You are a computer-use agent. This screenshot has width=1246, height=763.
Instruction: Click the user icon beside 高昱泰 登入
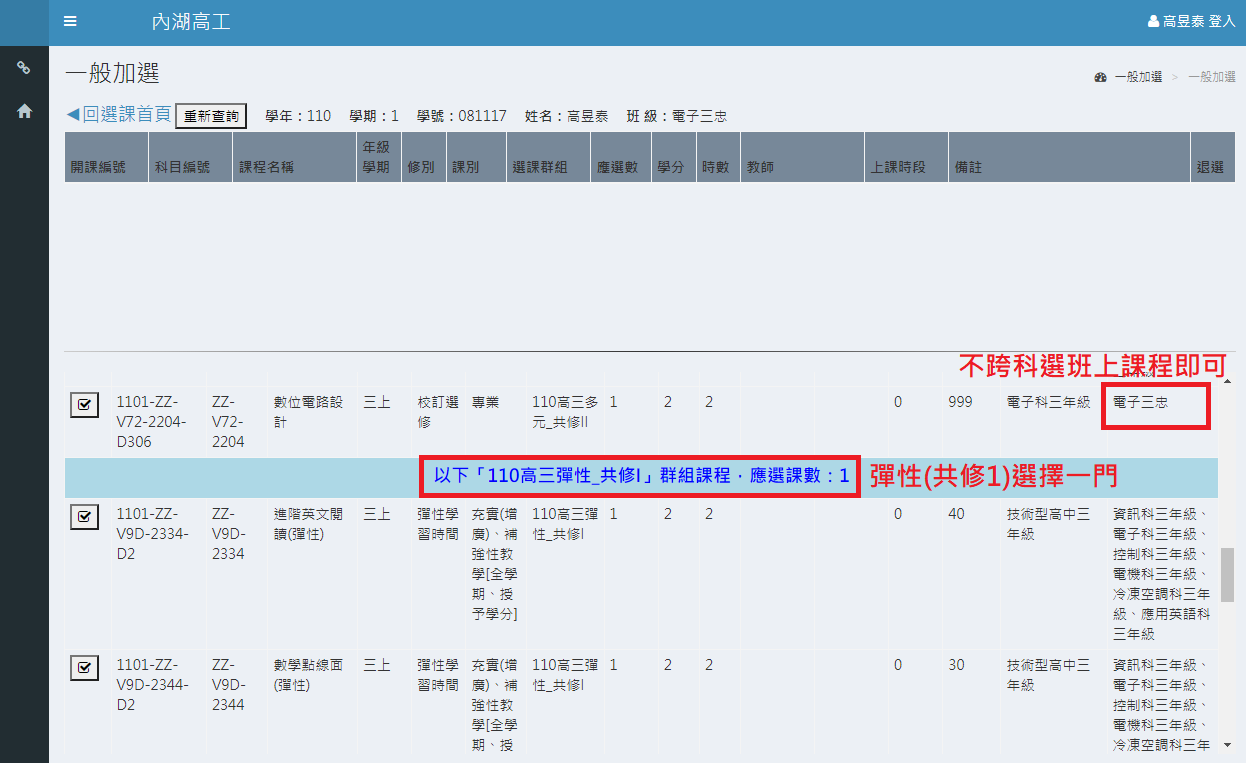click(1153, 22)
